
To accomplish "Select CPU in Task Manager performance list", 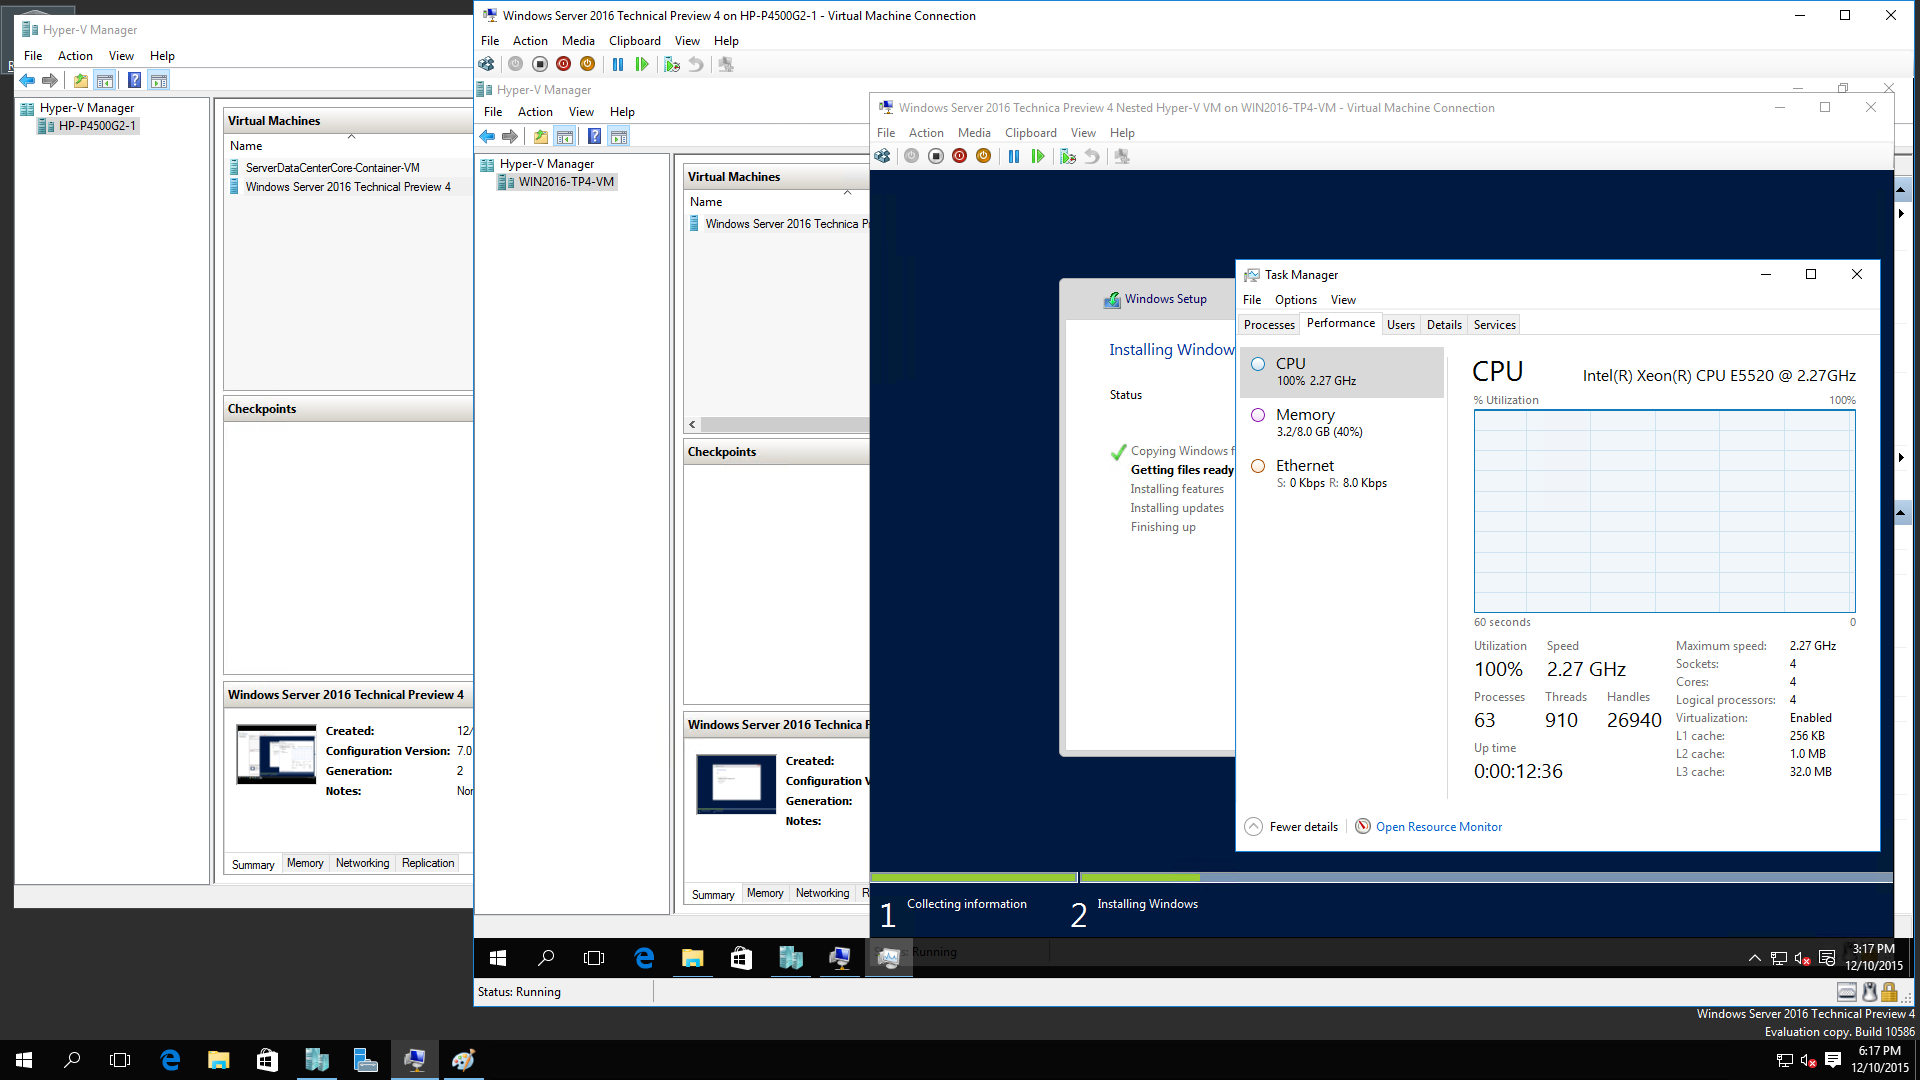I will 1341,371.
